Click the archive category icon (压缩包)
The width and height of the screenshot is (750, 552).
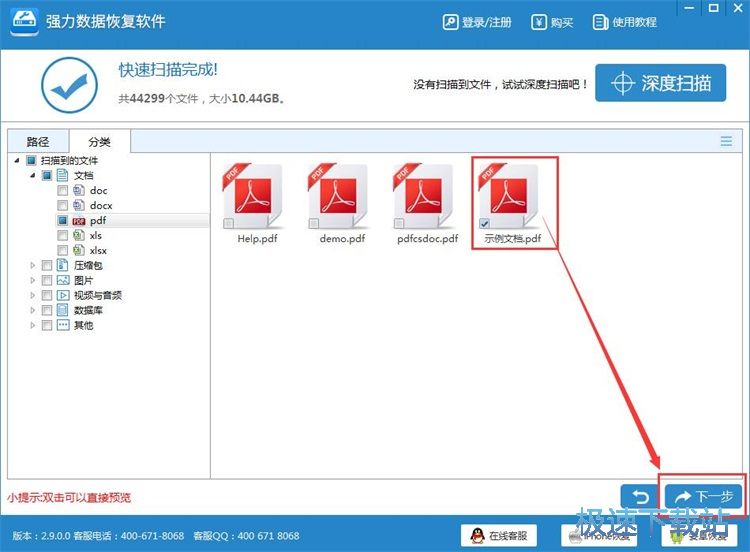pyautogui.click(x=63, y=265)
